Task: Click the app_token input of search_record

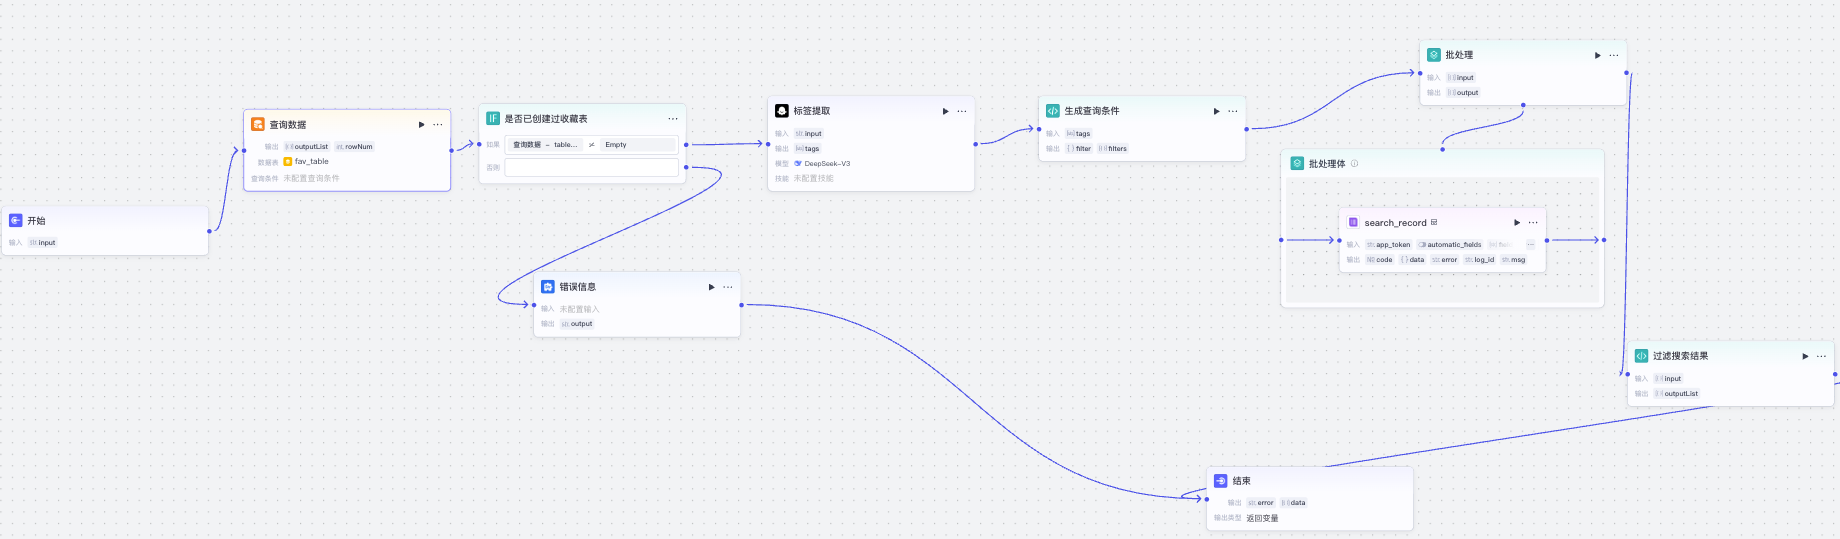Action: click(x=1389, y=244)
